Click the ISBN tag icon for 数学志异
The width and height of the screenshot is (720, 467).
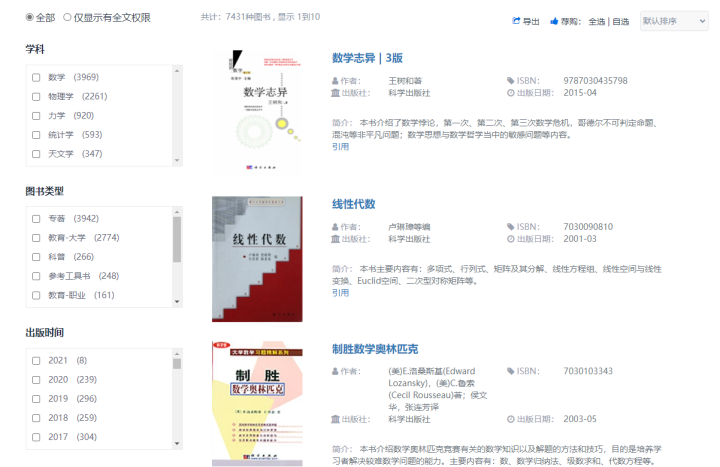tap(510, 81)
